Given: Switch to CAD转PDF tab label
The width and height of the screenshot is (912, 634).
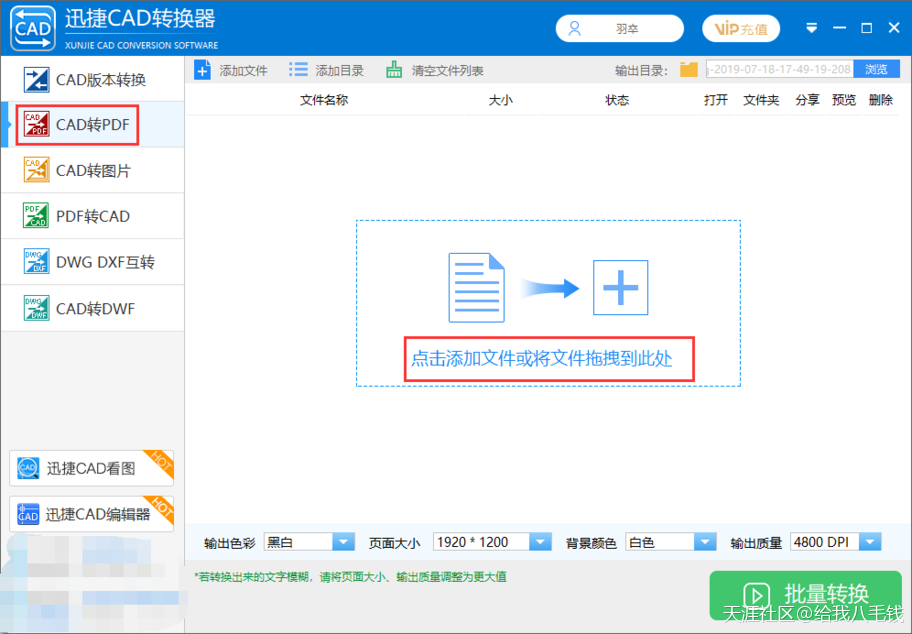Looking at the screenshot, I should [x=92, y=124].
